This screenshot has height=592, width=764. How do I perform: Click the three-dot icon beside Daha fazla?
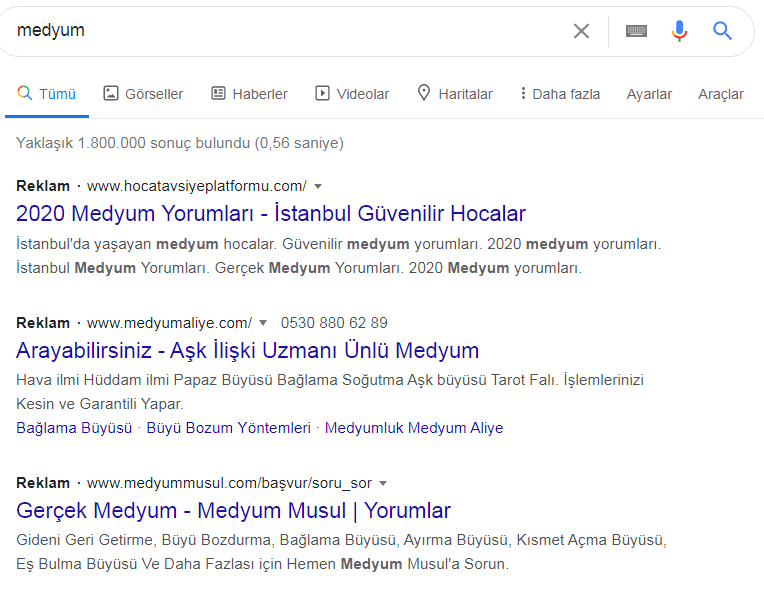pos(523,93)
